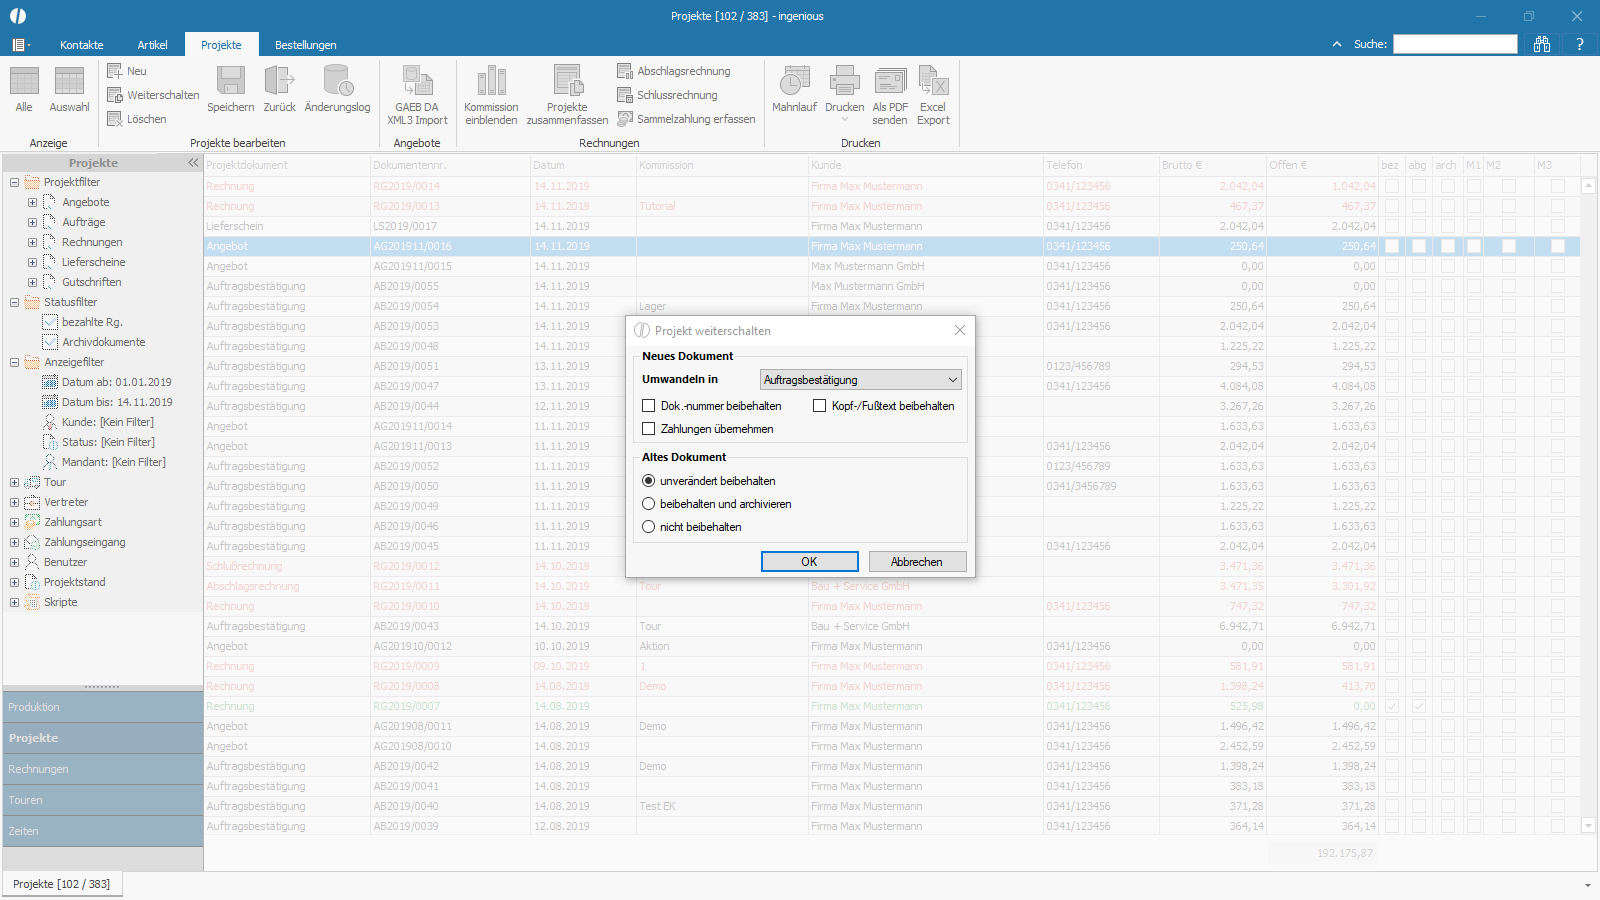
Task: Expand the Rechnungen tree node
Action: click(32, 242)
